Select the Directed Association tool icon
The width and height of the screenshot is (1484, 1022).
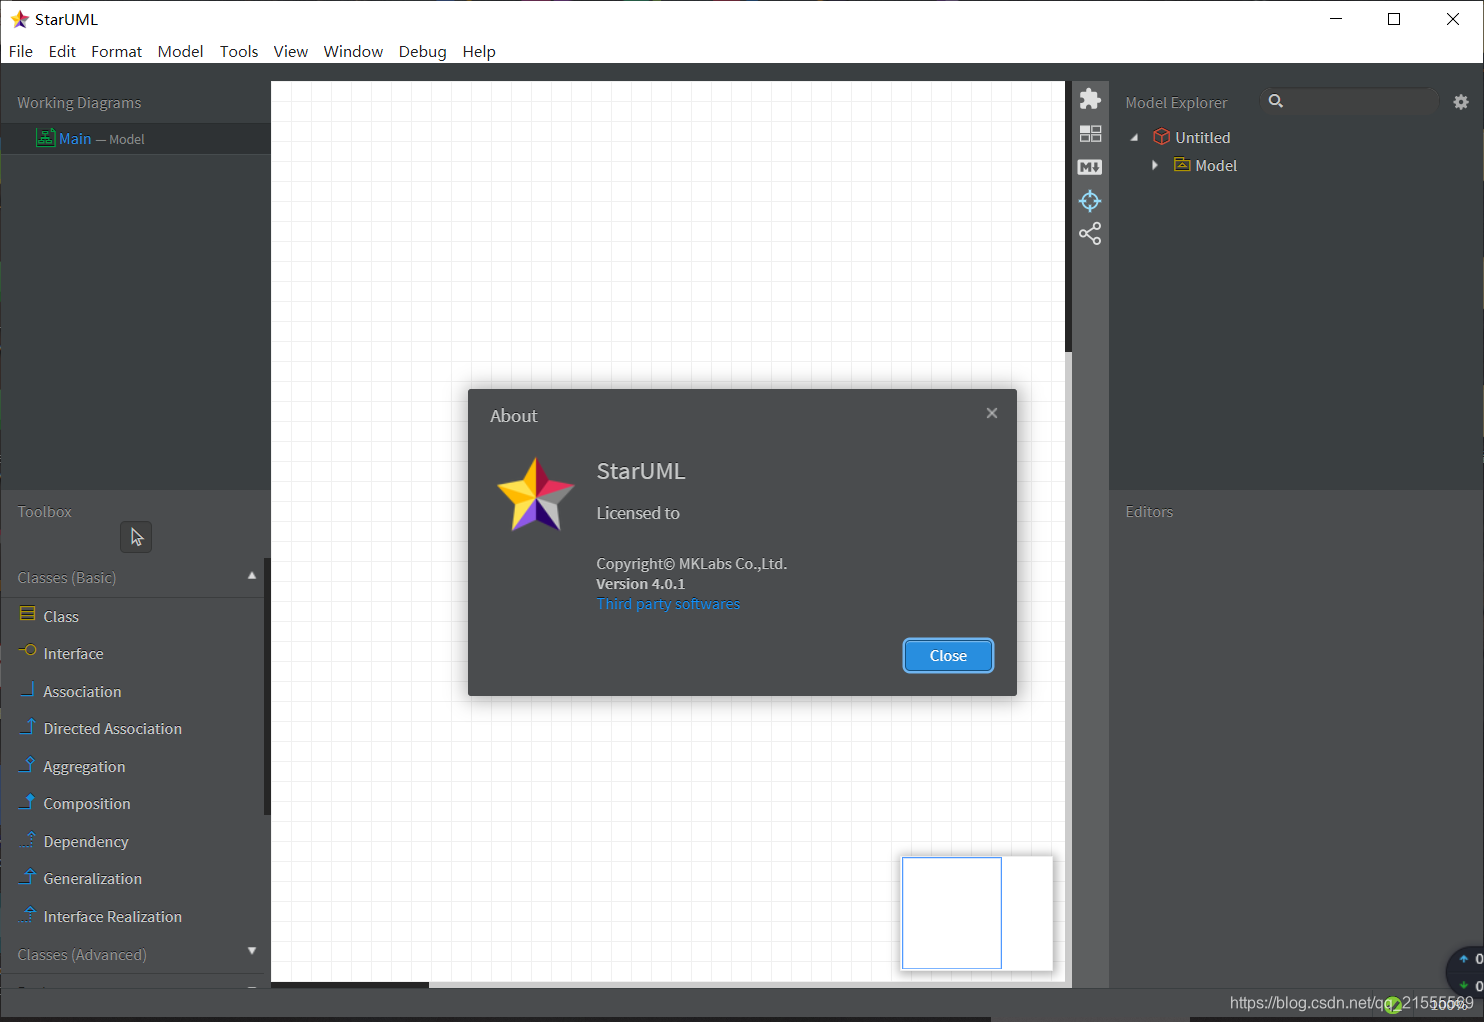click(x=28, y=727)
